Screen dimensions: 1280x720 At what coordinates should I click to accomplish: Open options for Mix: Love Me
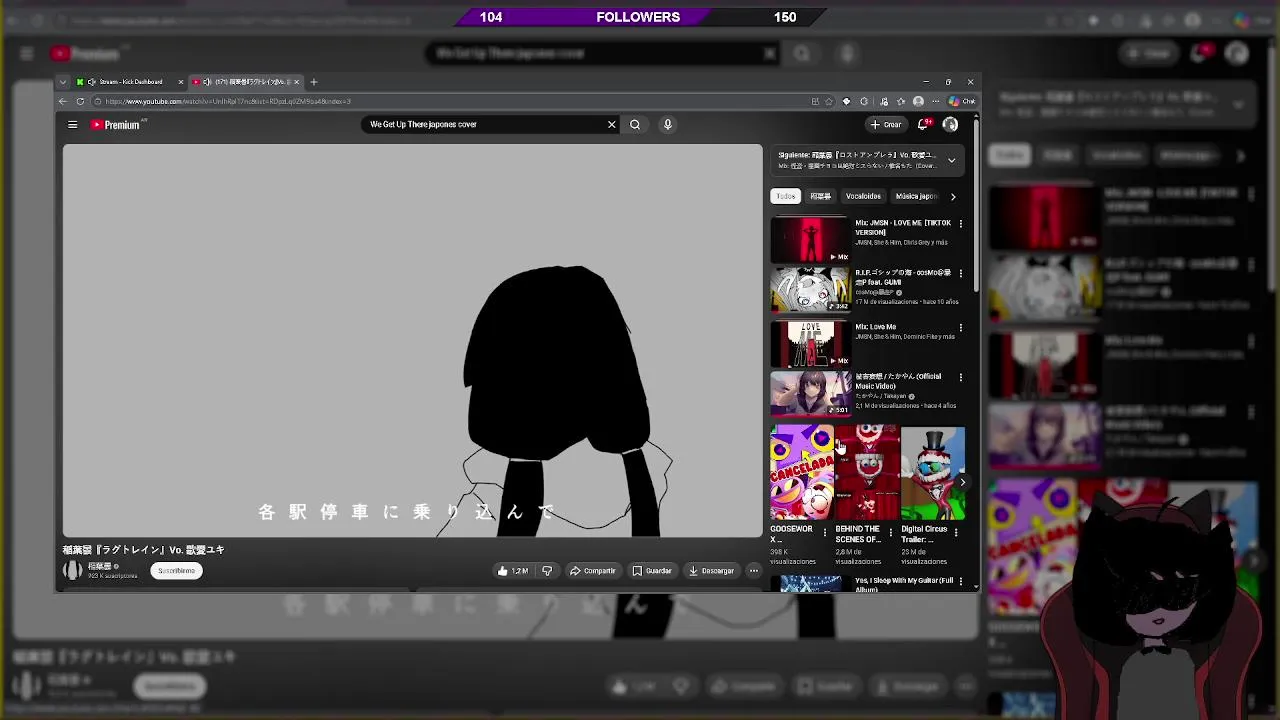(x=961, y=327)
